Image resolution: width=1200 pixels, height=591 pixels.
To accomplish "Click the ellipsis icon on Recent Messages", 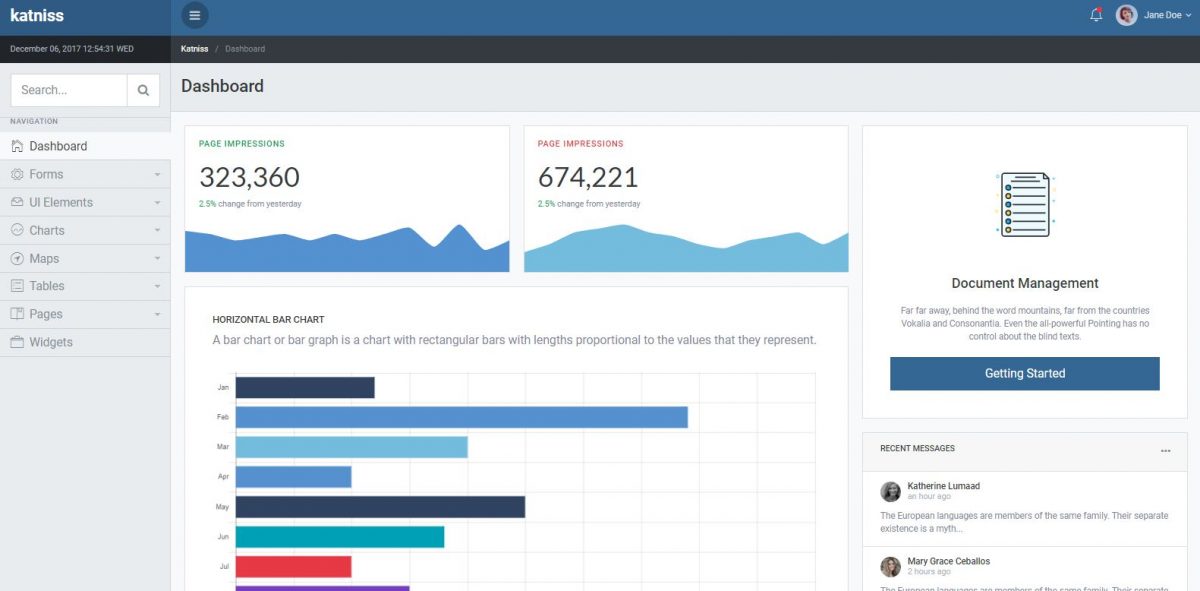I will [1166, 451].
